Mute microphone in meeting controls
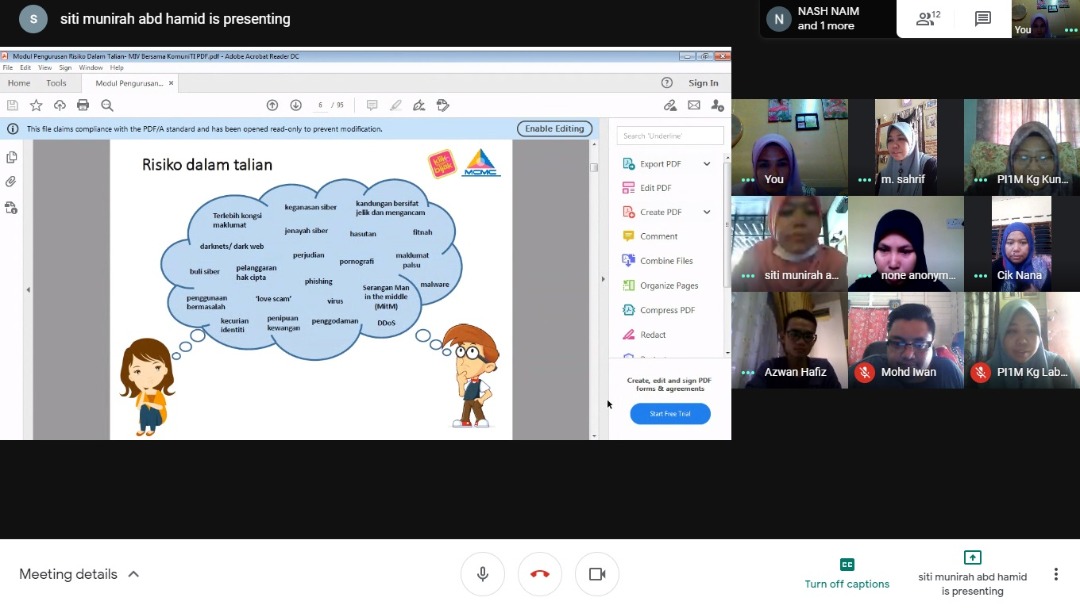The height and width of the screenshot is (609, 1080). coord(482,574)
